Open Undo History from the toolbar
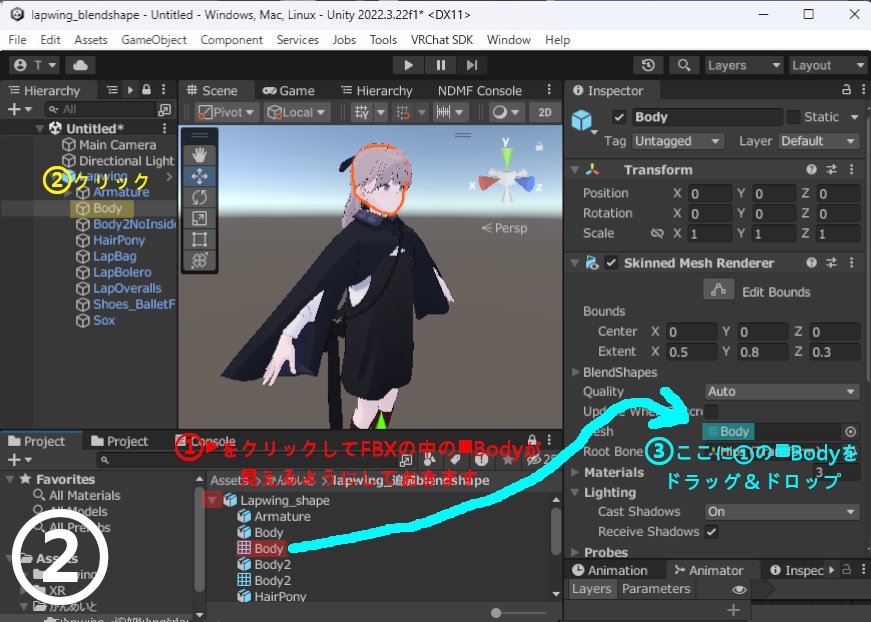Image resolution: width=871 pixels, height=622 pixels. tap(648, 66)
